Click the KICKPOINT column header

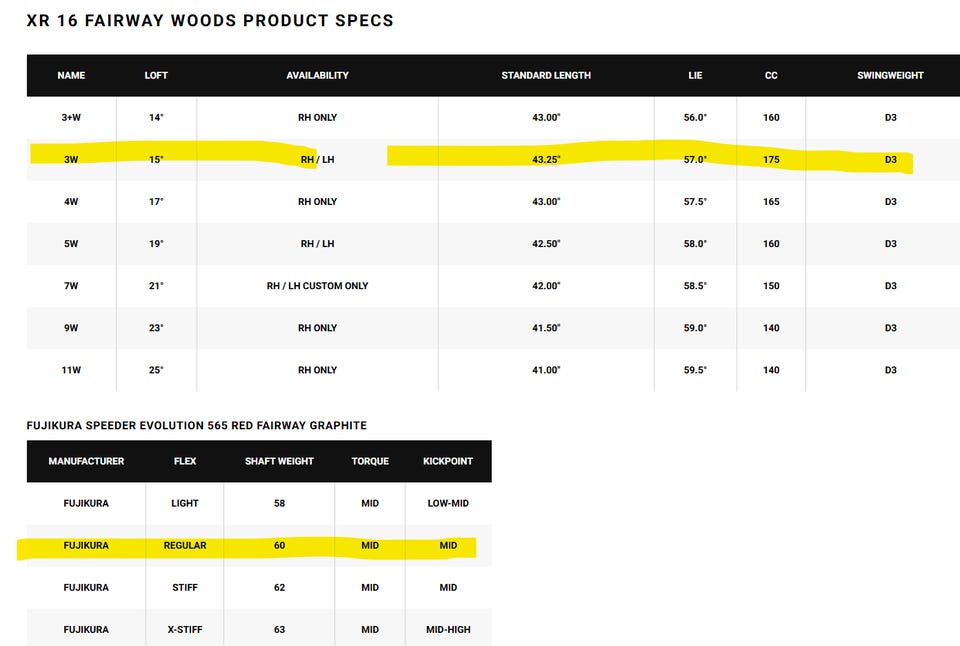coord(448,461)
